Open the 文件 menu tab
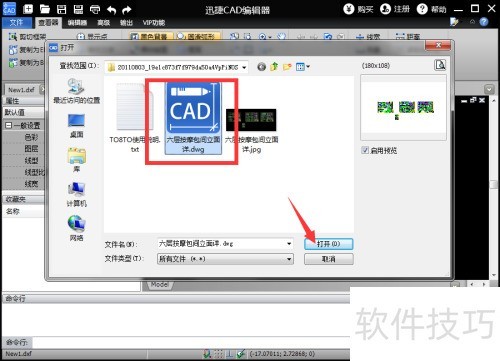Screen dimensions: 500x361 pos(16,23)
